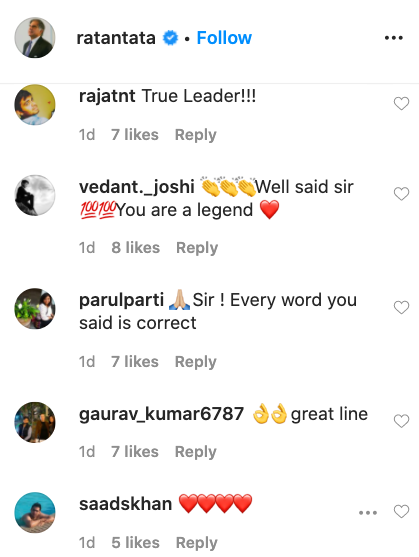The image size is (419, 557).
Task: Like vedant._joshi's comment with the heart
Action: click(401, 194)
